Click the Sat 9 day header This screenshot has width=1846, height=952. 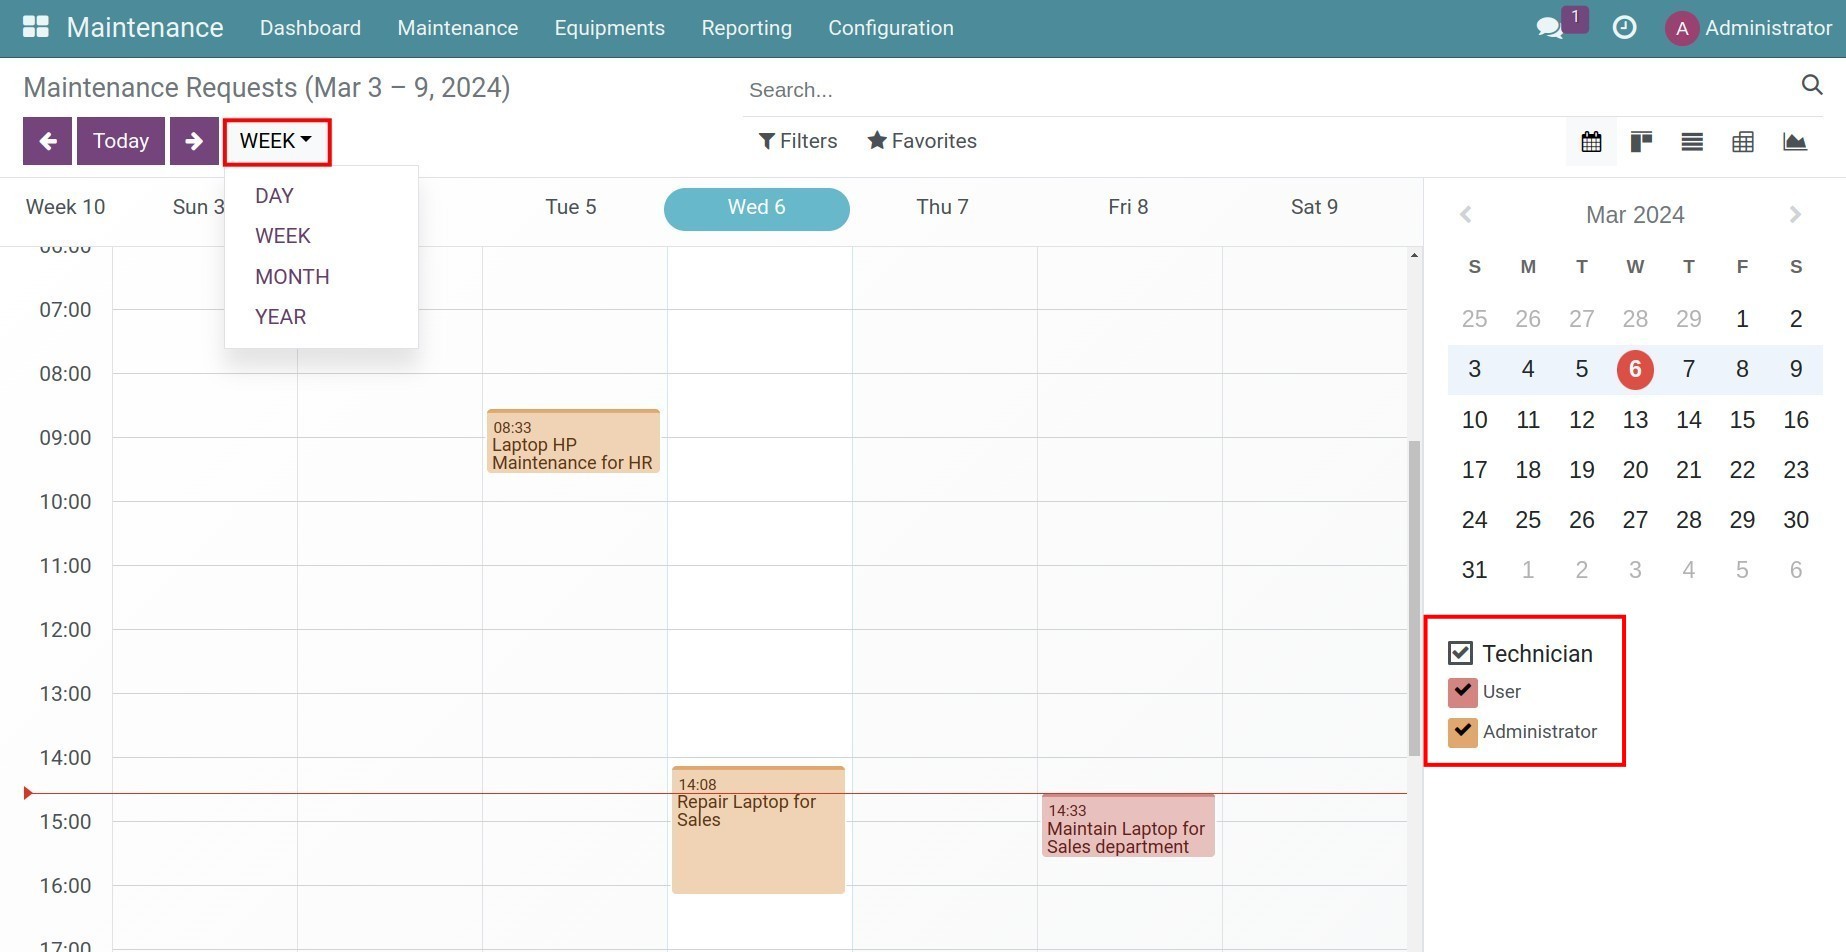click(x=1314, y=207)
